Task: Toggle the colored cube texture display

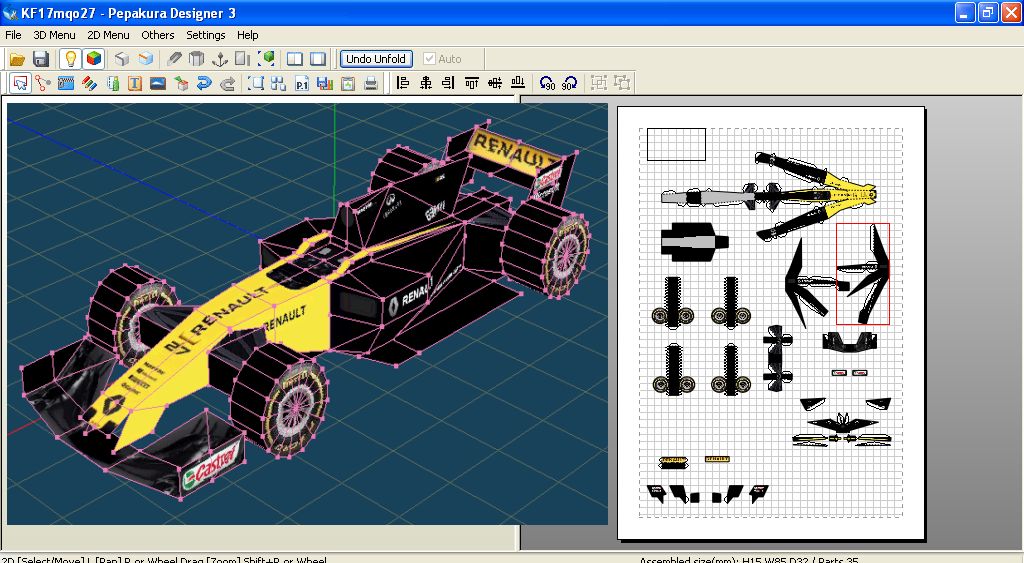Action: [93, 59]
